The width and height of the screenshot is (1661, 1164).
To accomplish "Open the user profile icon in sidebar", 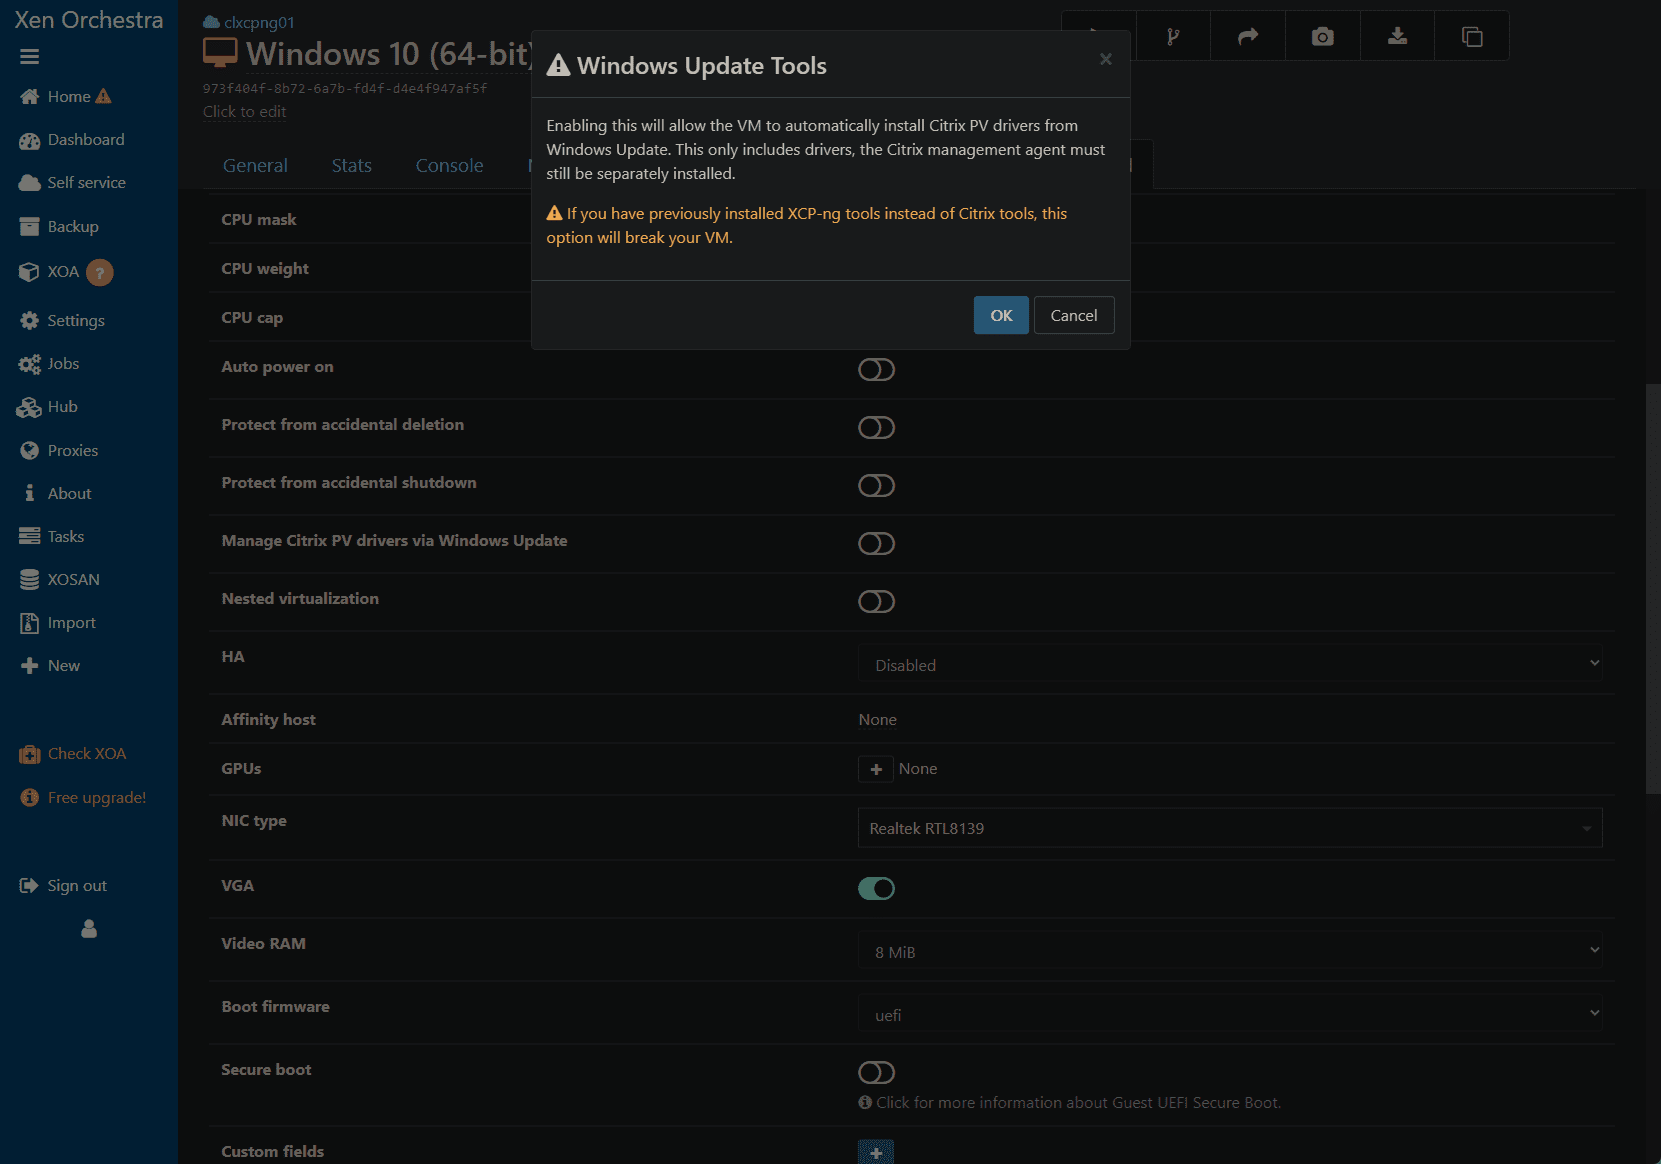I will click(x=89, y=929).
